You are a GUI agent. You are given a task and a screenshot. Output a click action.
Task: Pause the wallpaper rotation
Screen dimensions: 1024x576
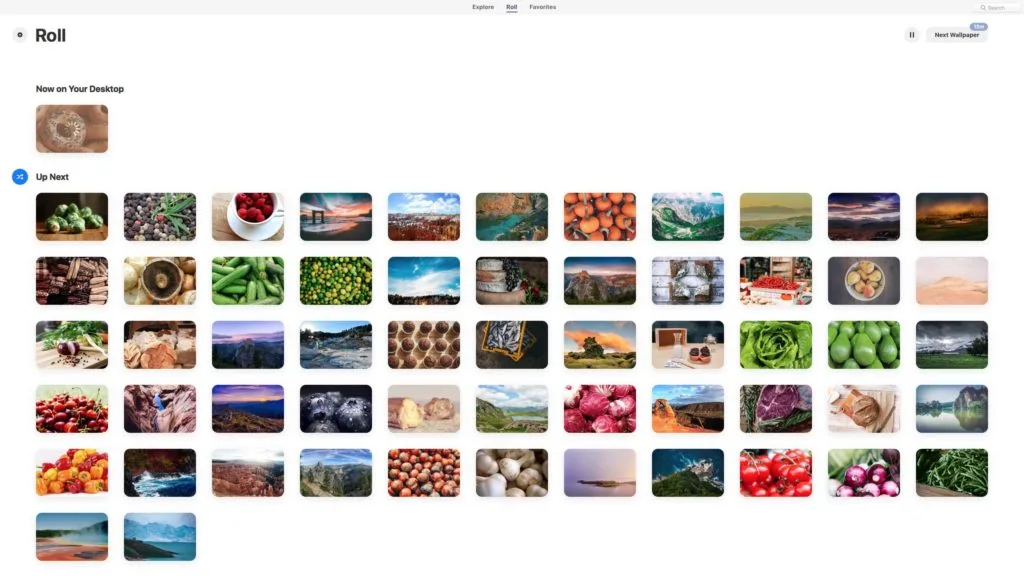coord(912,35)
